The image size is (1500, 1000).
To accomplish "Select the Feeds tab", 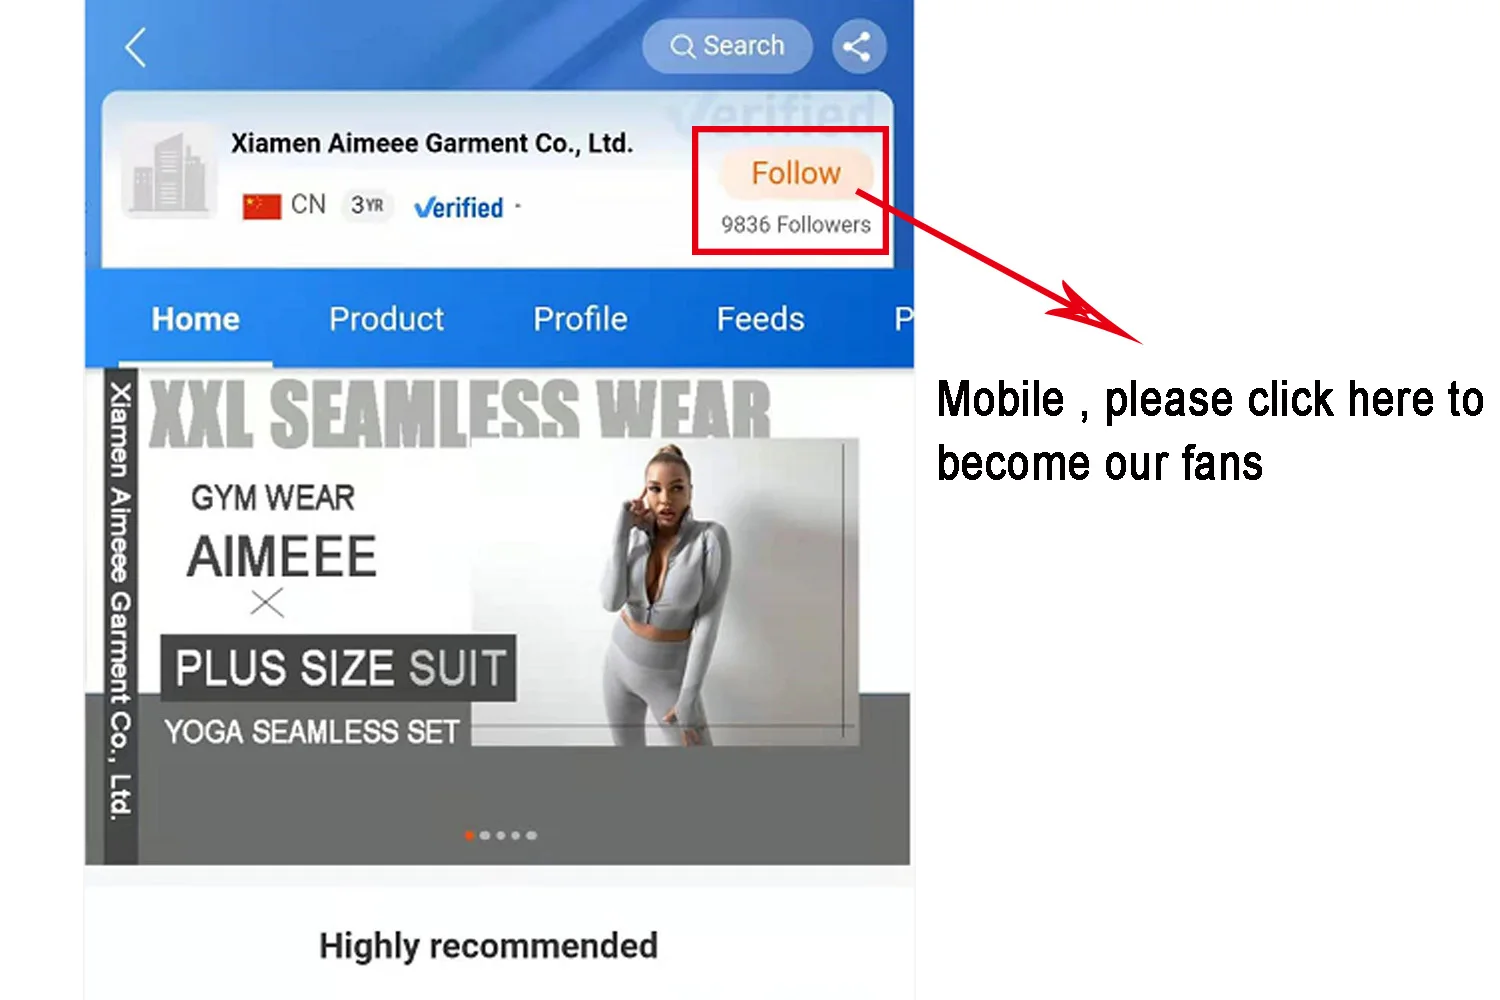I will [760, 319].
